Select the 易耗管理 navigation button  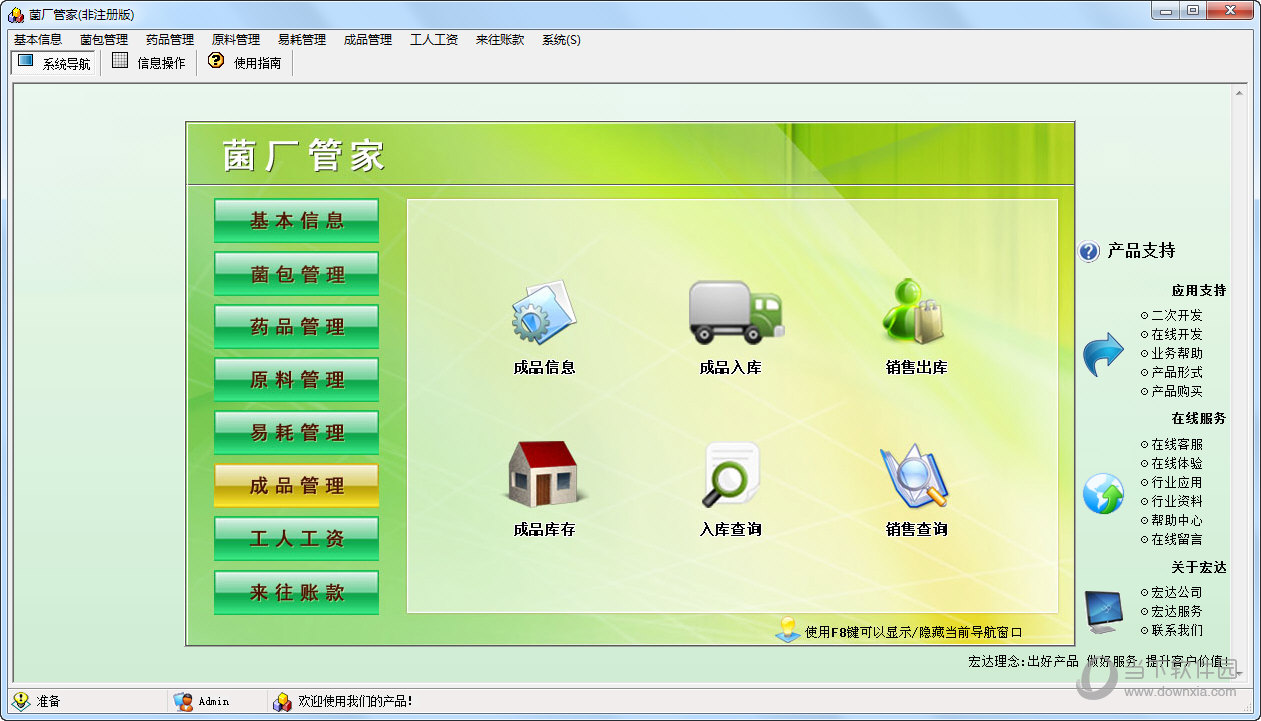click(x=297, y=433)
